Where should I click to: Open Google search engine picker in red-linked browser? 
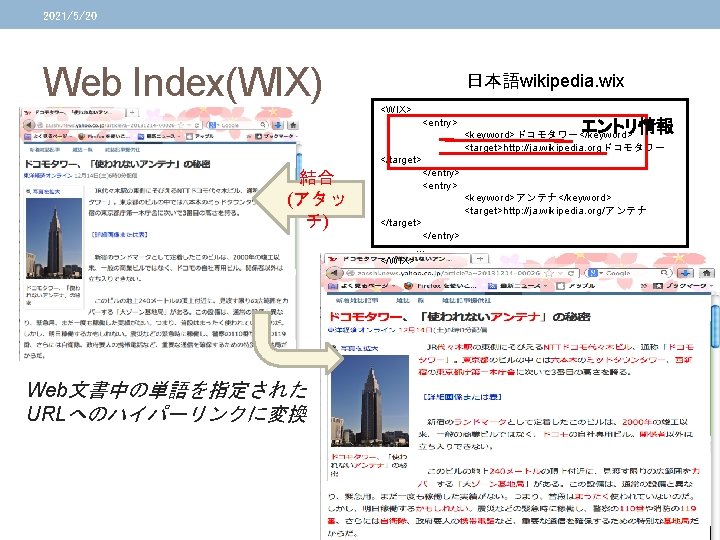coord(595,273)
